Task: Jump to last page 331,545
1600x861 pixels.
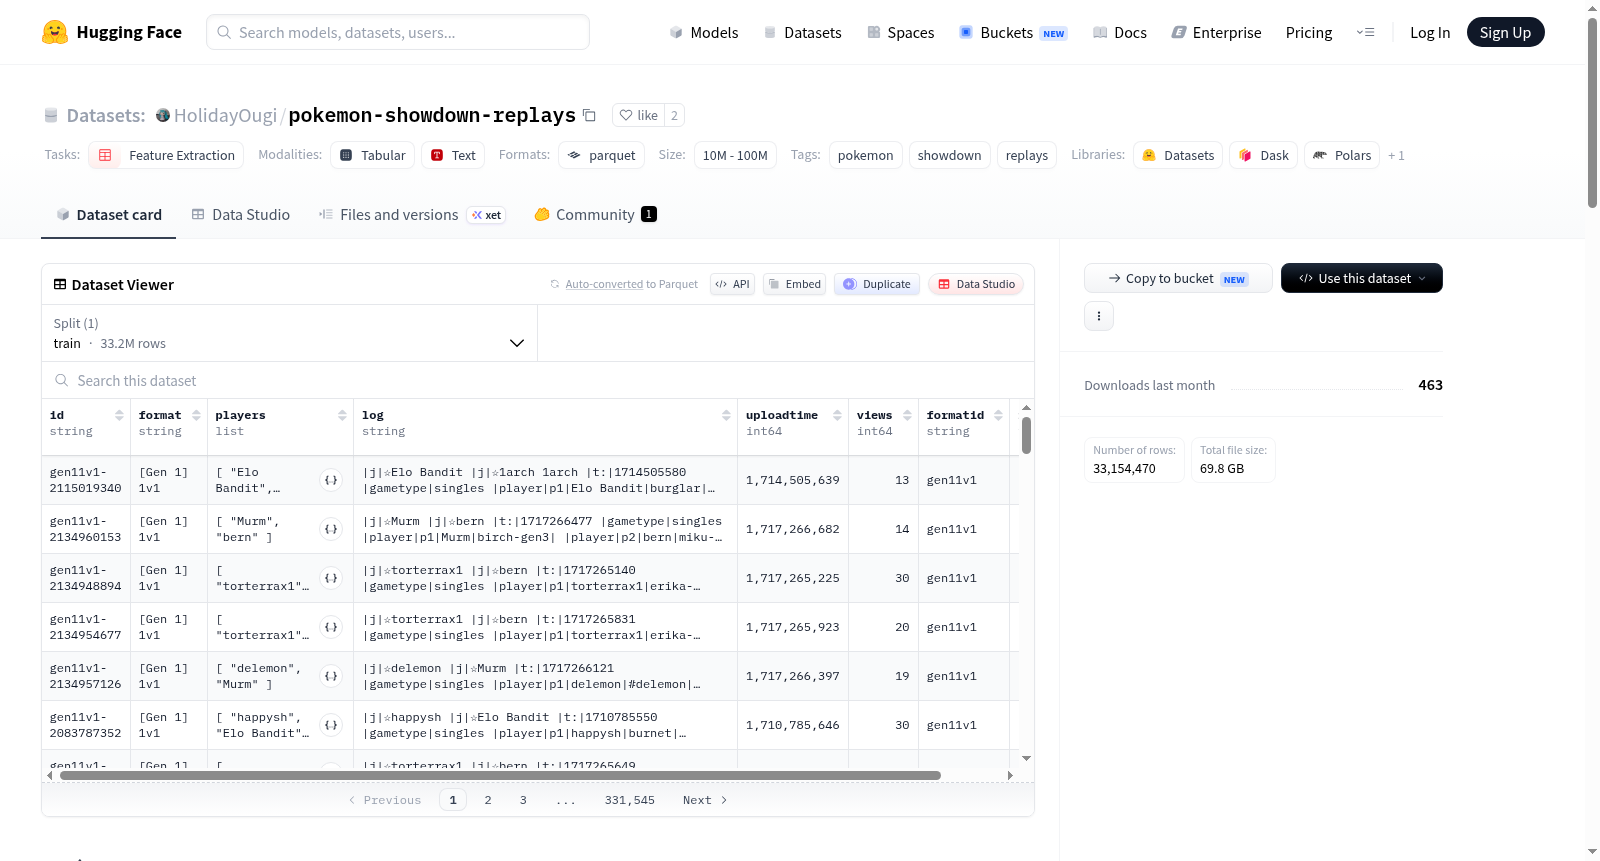Action: point(630,800)
